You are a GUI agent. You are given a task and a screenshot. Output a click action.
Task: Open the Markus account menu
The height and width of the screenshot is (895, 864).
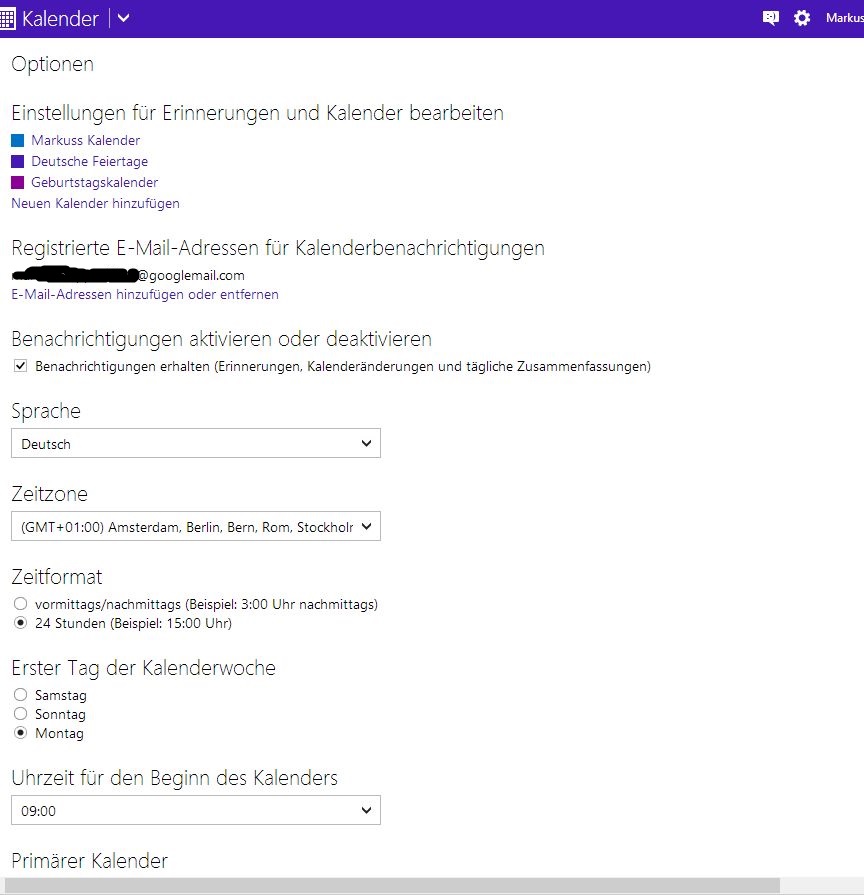(844, 18)
